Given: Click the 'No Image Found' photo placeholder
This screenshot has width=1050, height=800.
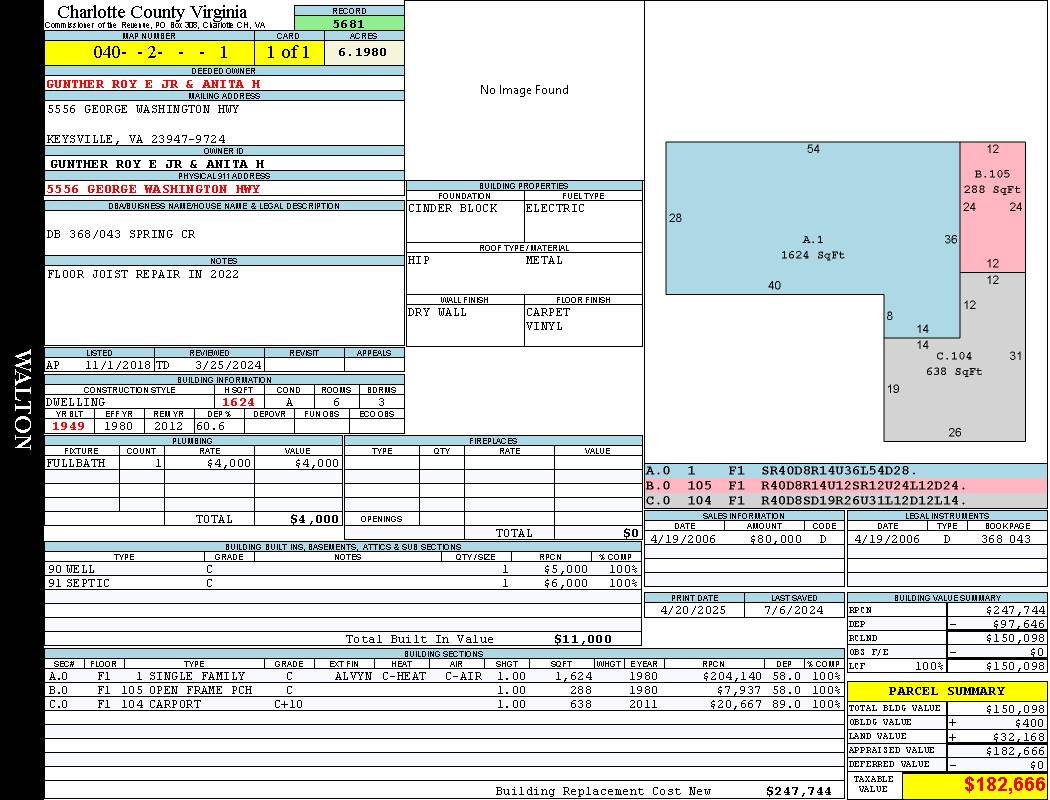Looking at the screenshot, I should point(524,90).
